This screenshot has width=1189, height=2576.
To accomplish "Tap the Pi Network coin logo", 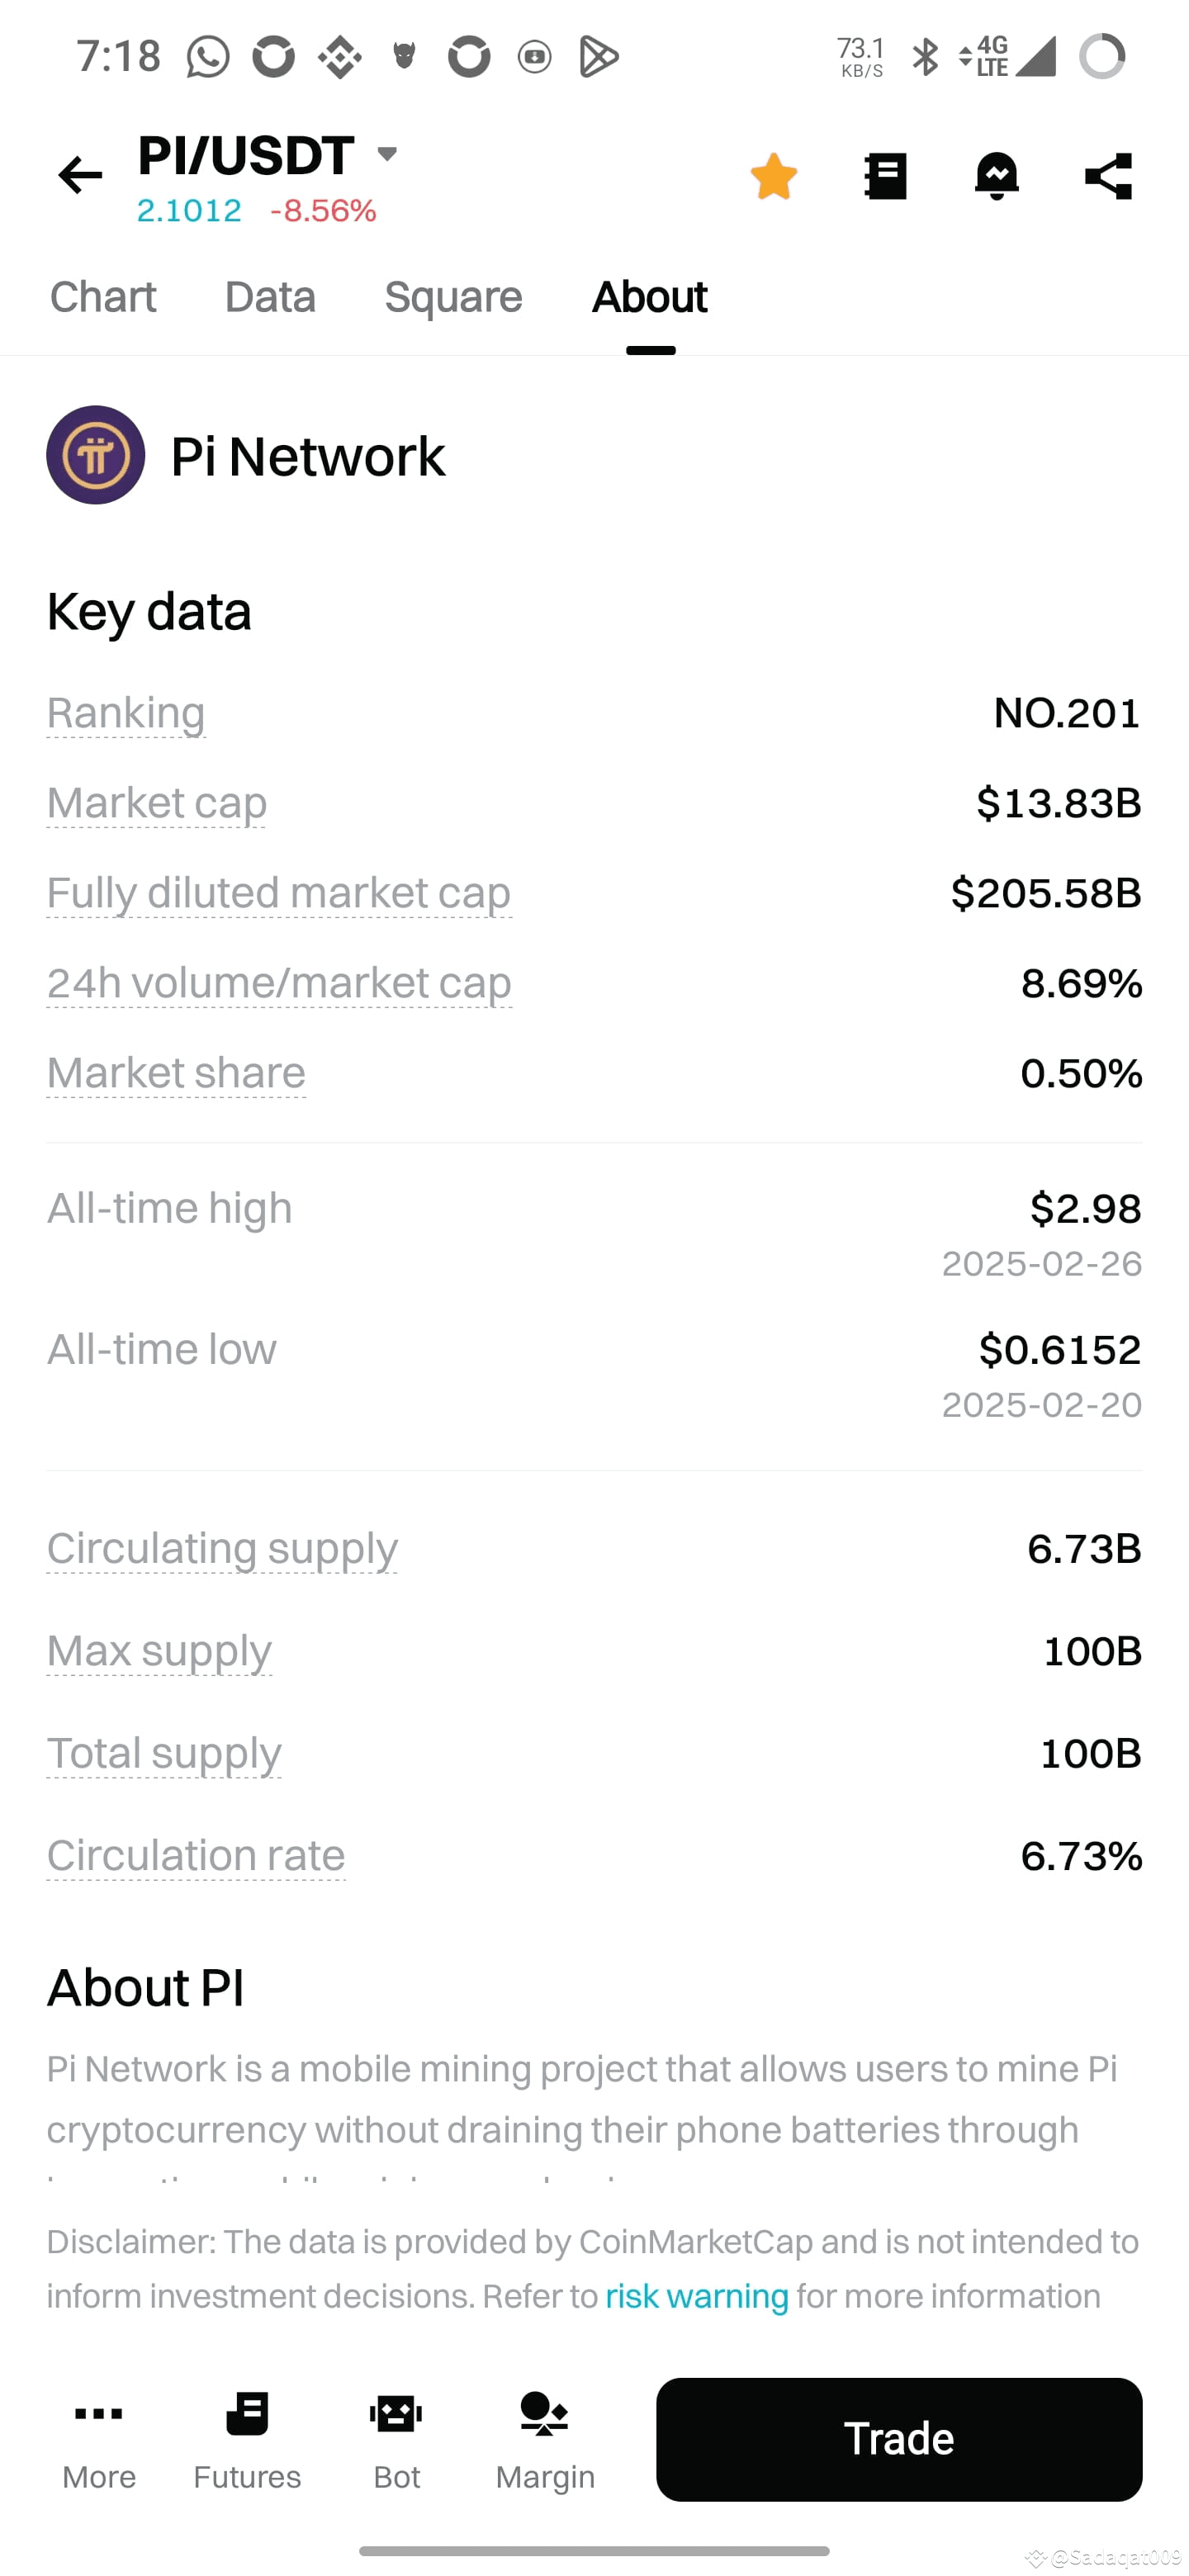I will click(x=96, y=455).
